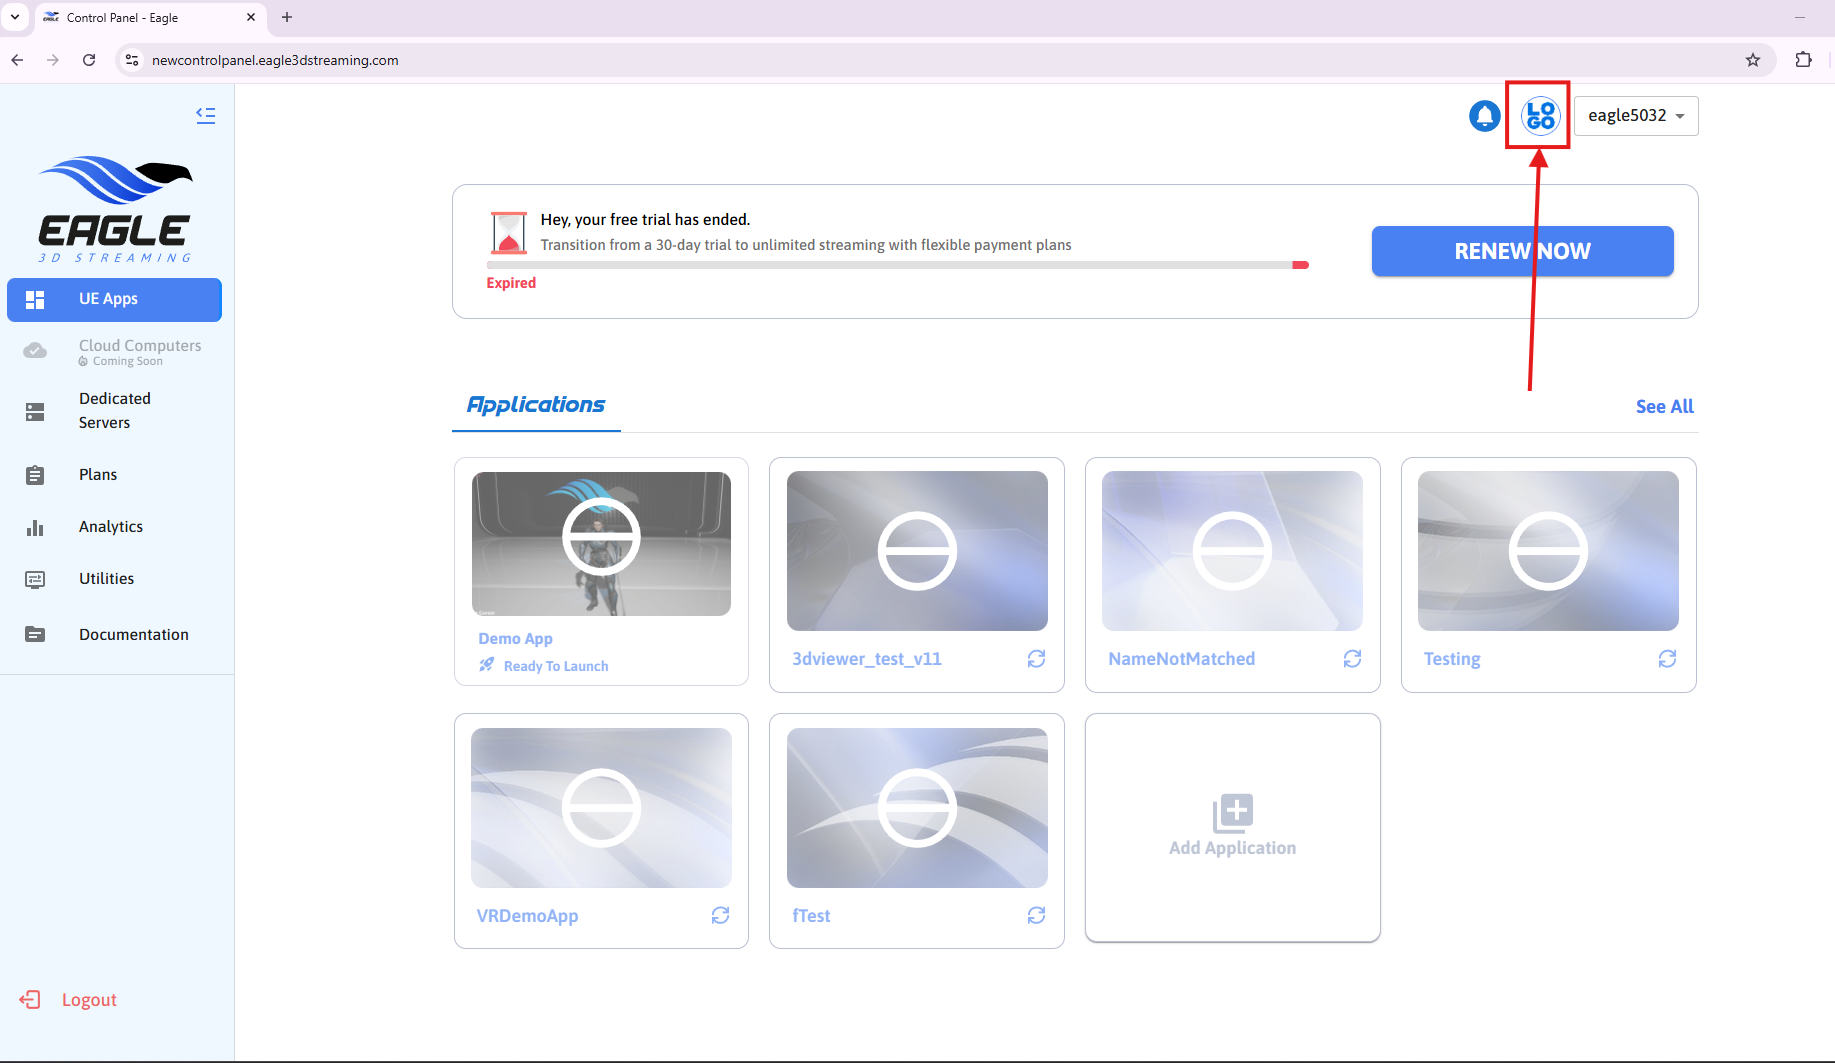
Task: Click refresh icon on fTest app
Action: [1036, 915]
